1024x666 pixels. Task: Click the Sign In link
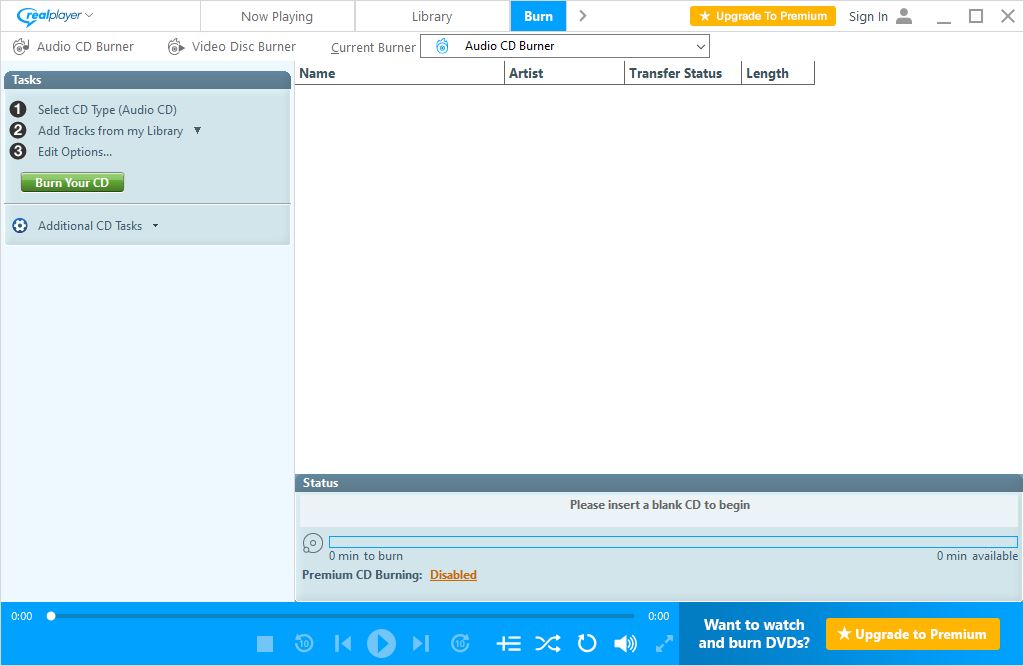(868, 16)
